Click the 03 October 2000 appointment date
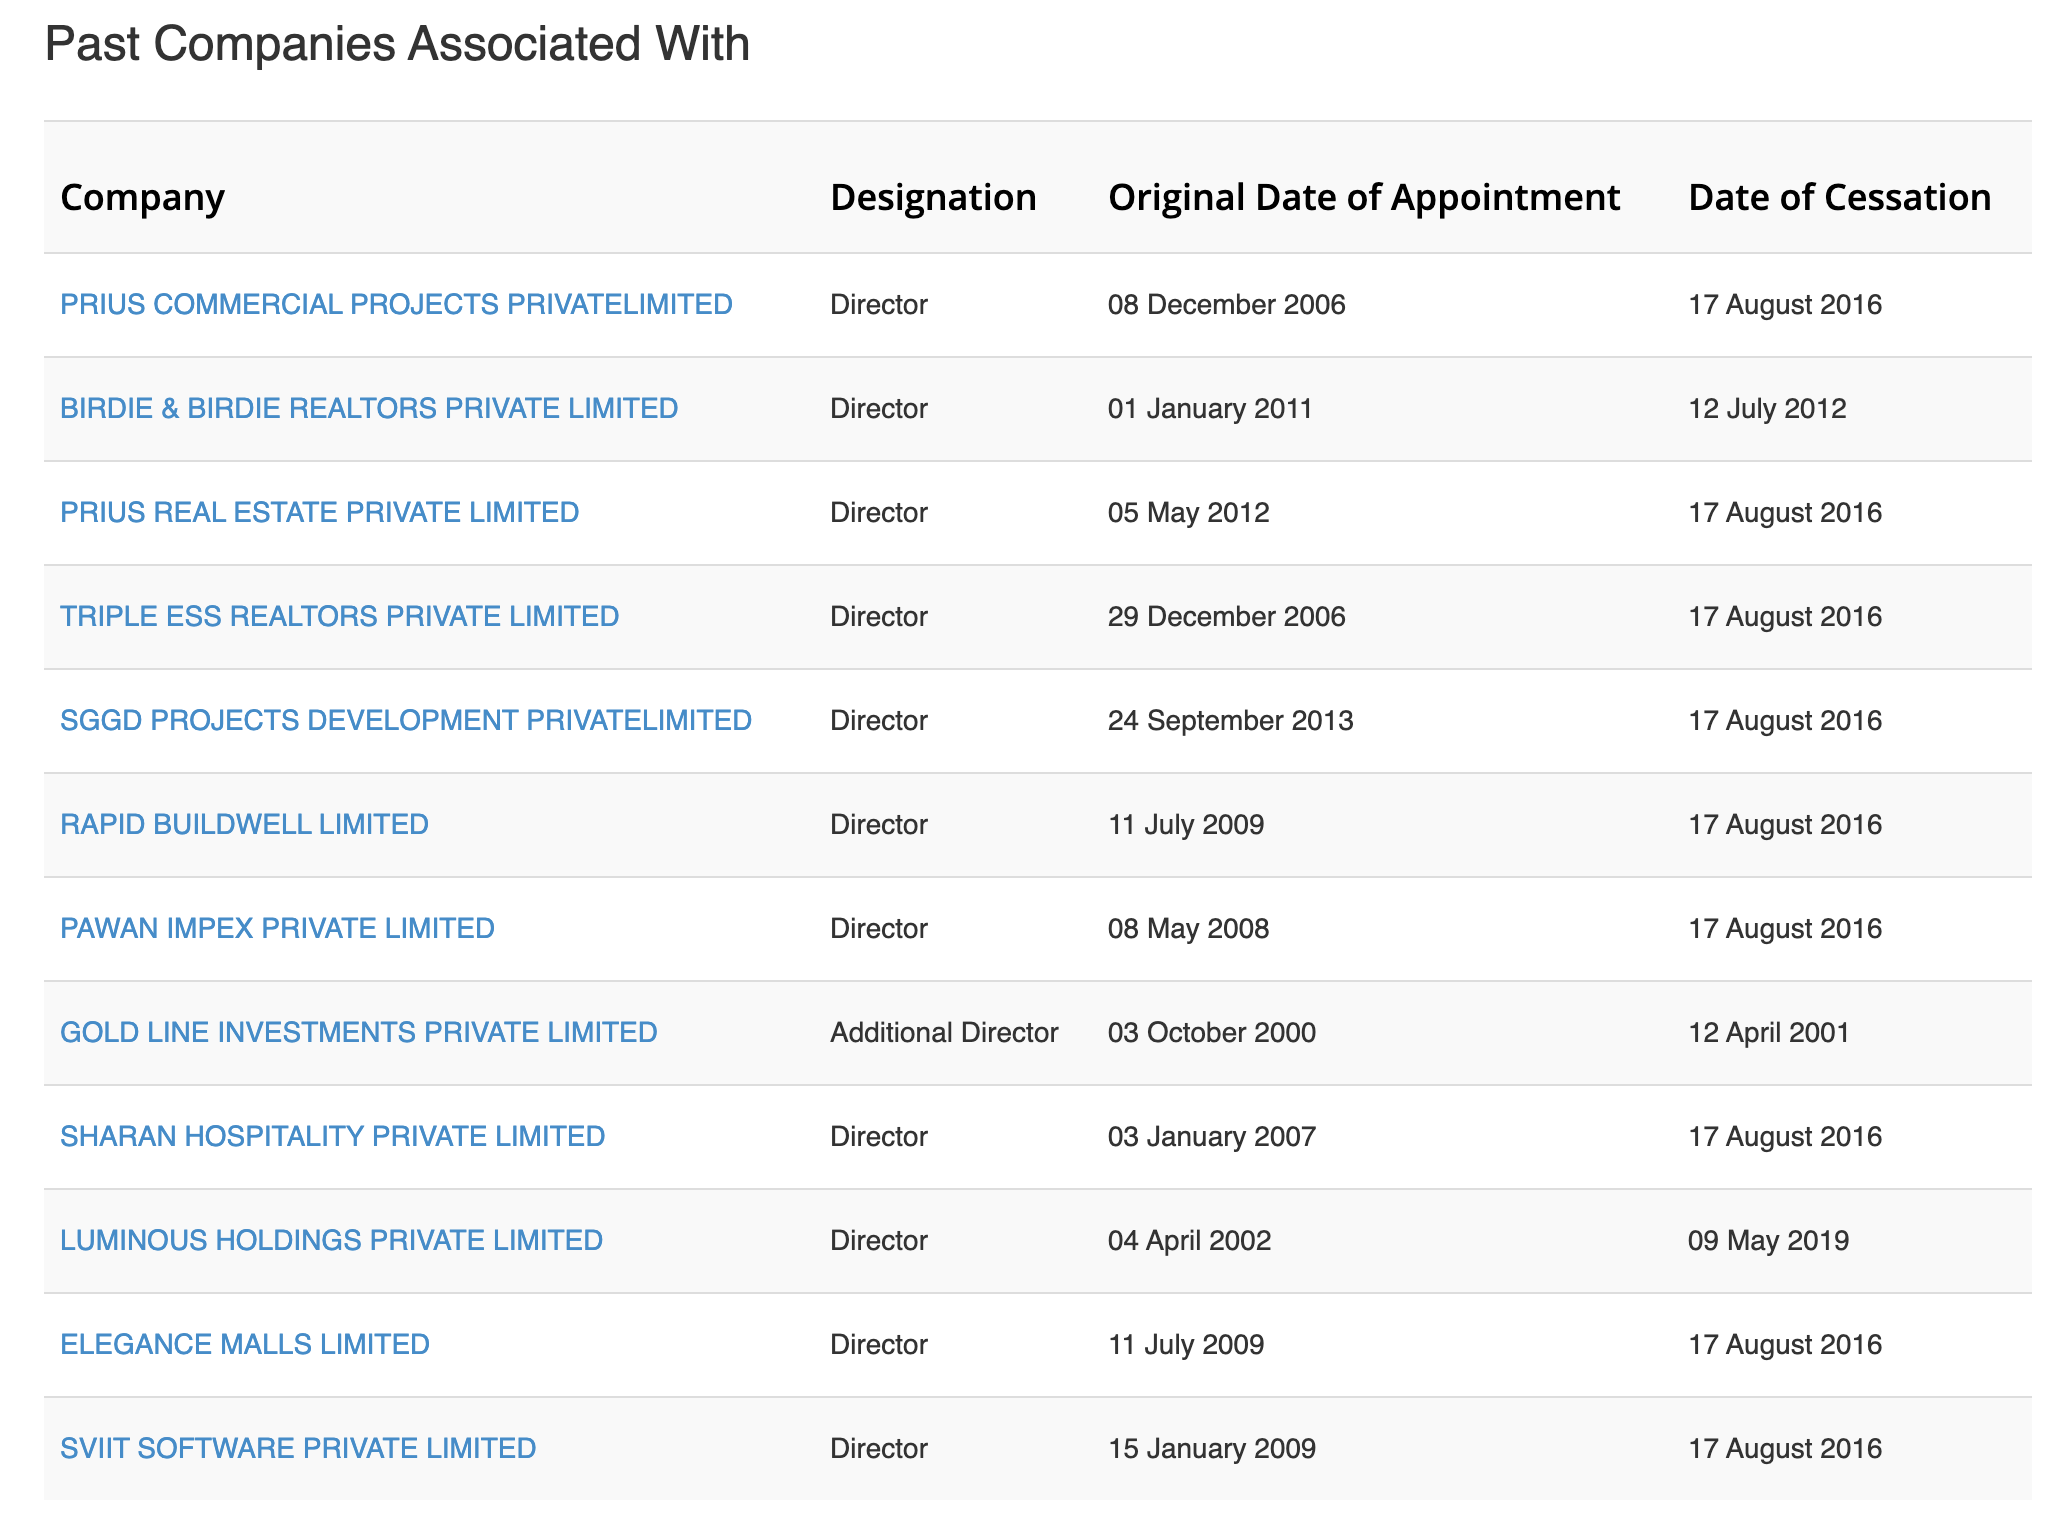Screen dimensions: 2068x1532 pyautogui.click(x=1211, y=1032)
